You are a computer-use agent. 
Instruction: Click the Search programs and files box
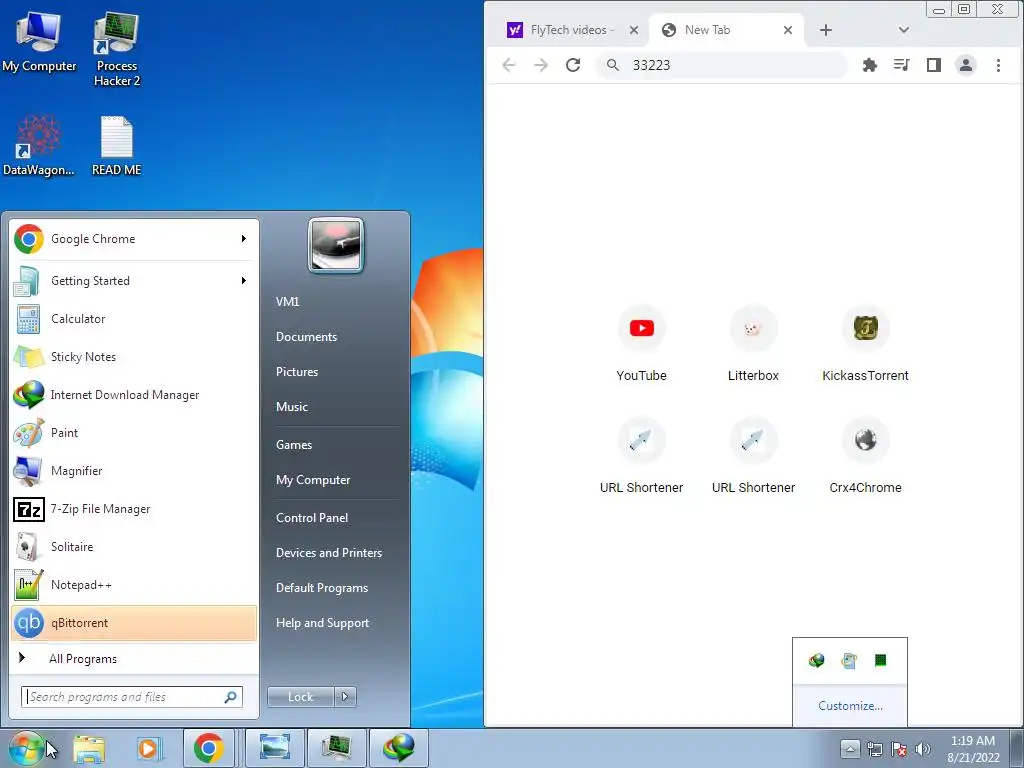[131, 697]
